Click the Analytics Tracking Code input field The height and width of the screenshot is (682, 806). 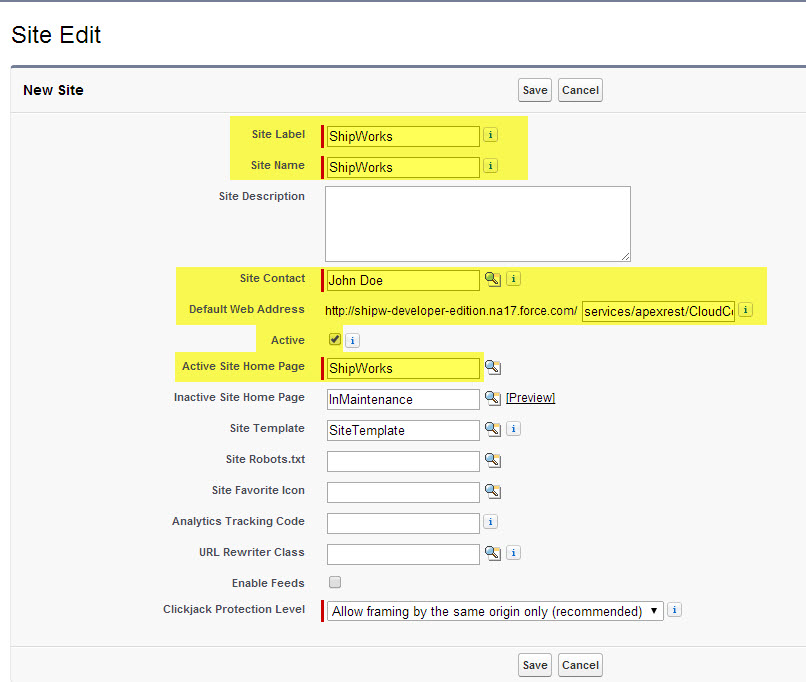403,523
